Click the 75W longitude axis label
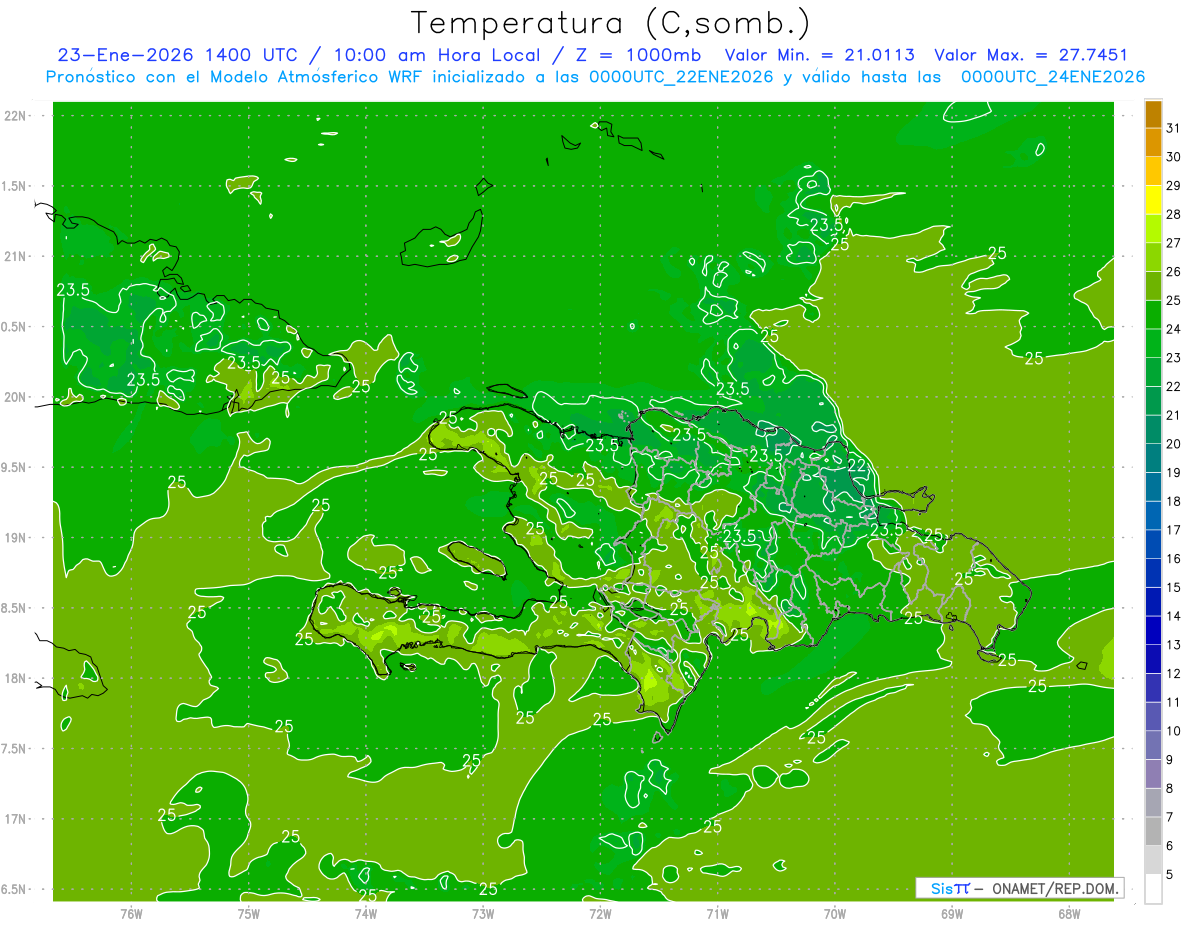The image size is (1200, 927). point(249,913)
